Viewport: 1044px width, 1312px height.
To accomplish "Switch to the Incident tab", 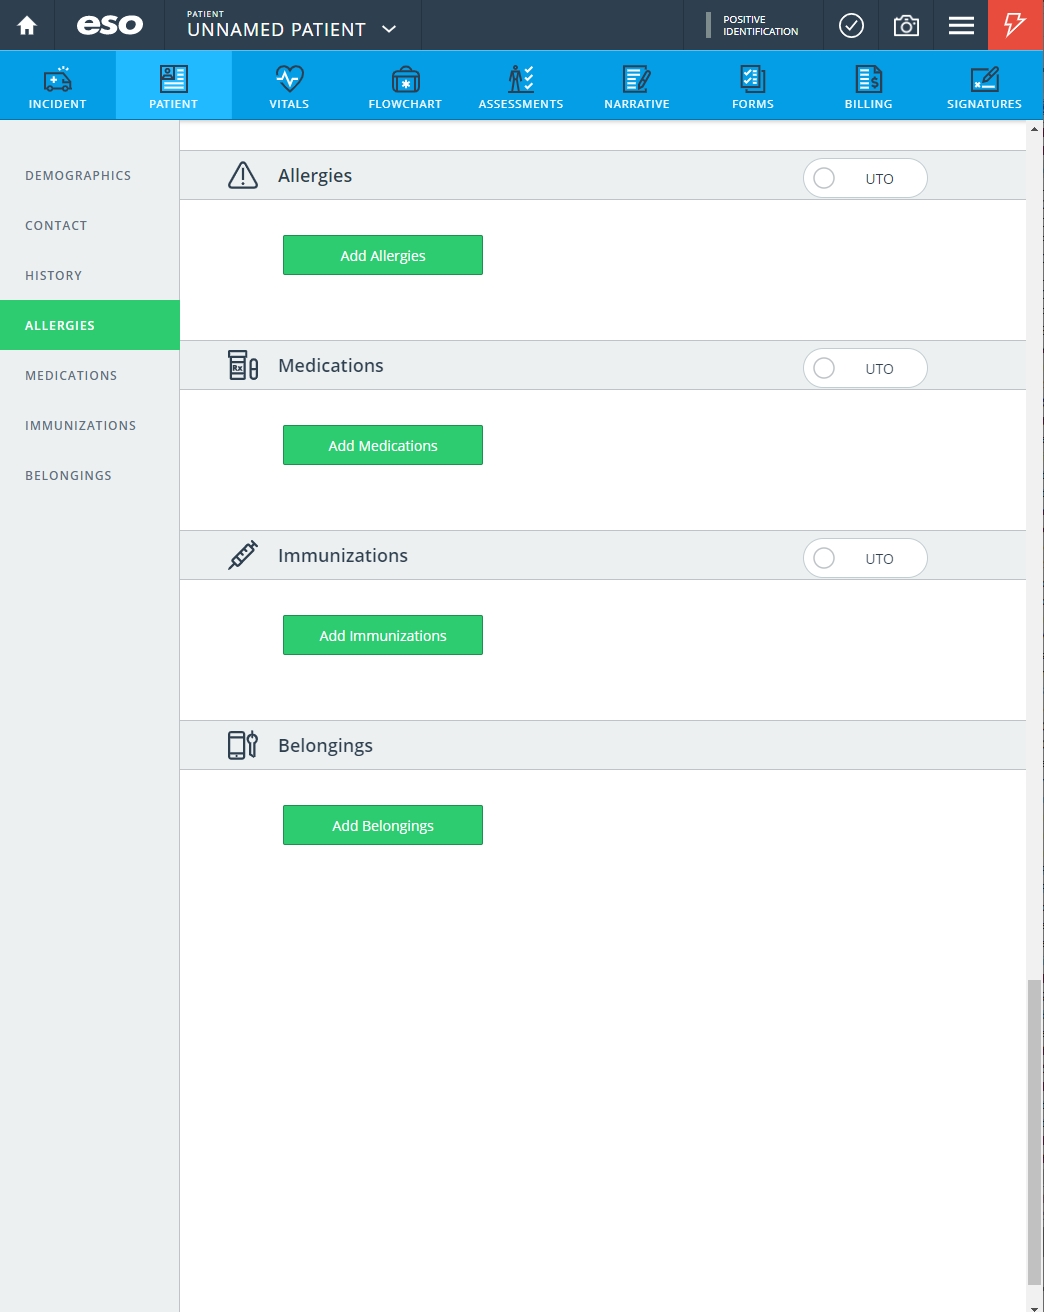I will (58, 86).
